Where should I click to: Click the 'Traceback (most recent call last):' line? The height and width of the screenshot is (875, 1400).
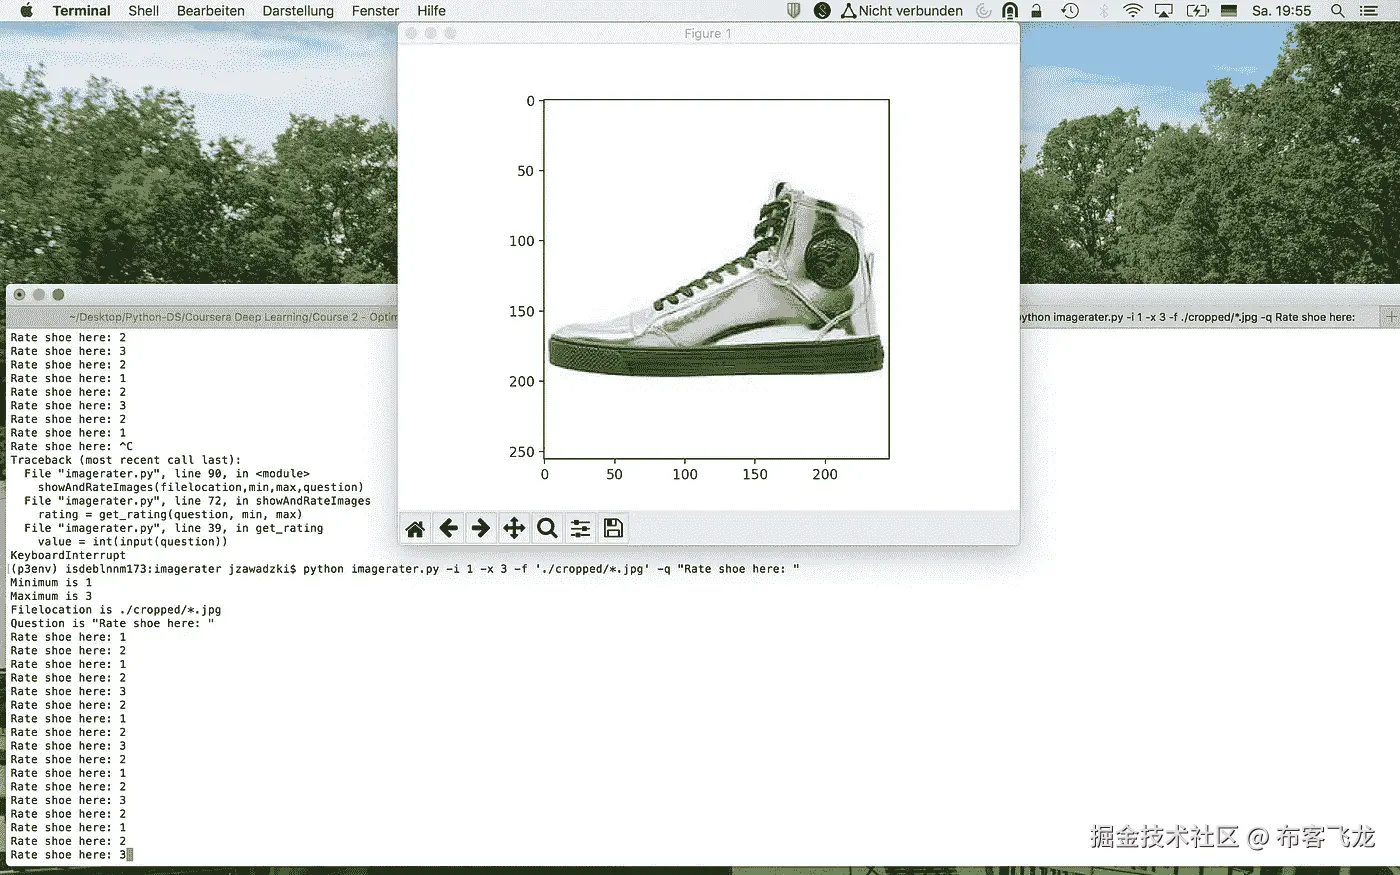coord(125,460)
